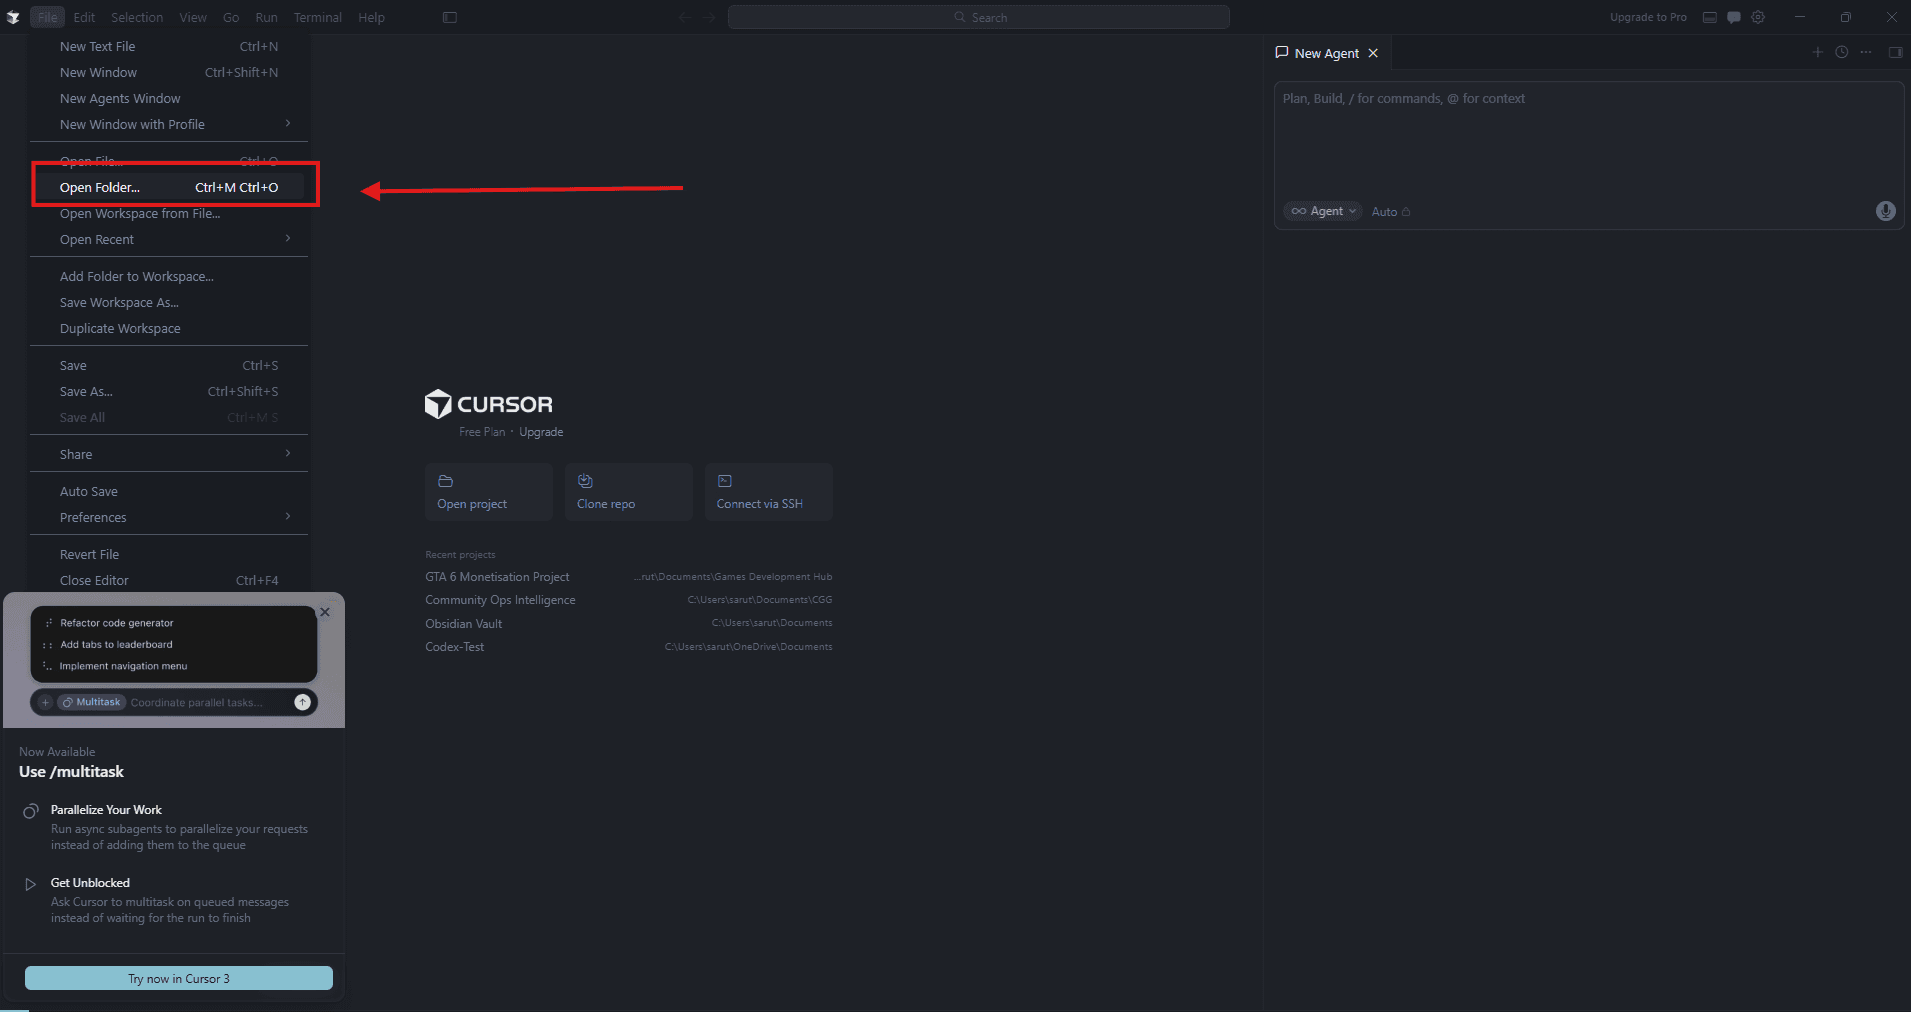Choose Duplicate Workspace entry
The image size is (1911, 1012).
(x=169, y=328)
